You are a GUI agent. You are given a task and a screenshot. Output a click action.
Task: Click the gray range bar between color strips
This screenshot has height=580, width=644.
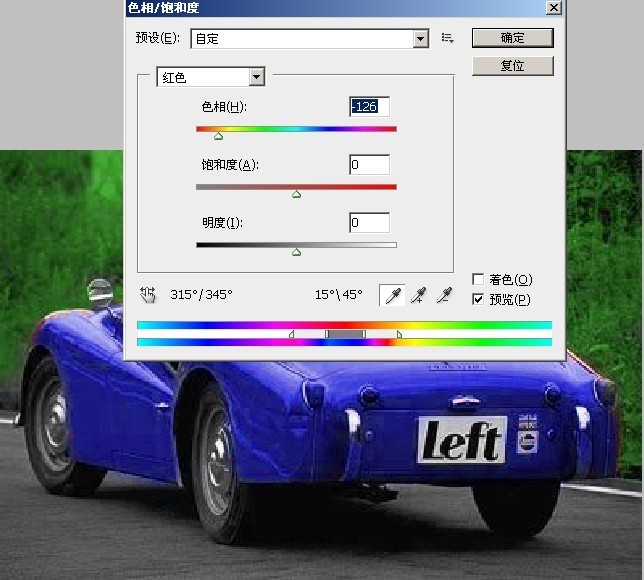point(345,334)
